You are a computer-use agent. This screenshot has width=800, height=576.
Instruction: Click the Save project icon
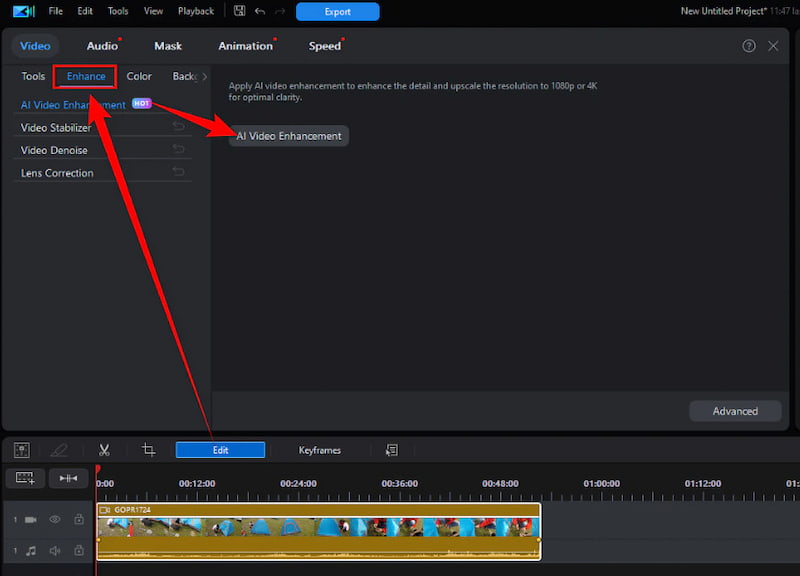[x=239, y=10]
